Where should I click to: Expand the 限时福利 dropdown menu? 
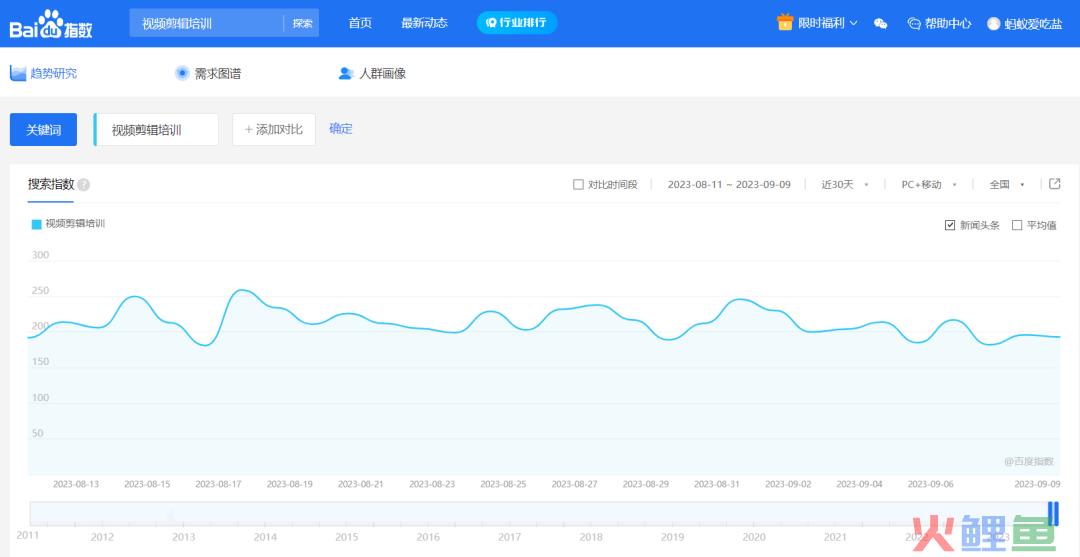click(x=827, y=23)
